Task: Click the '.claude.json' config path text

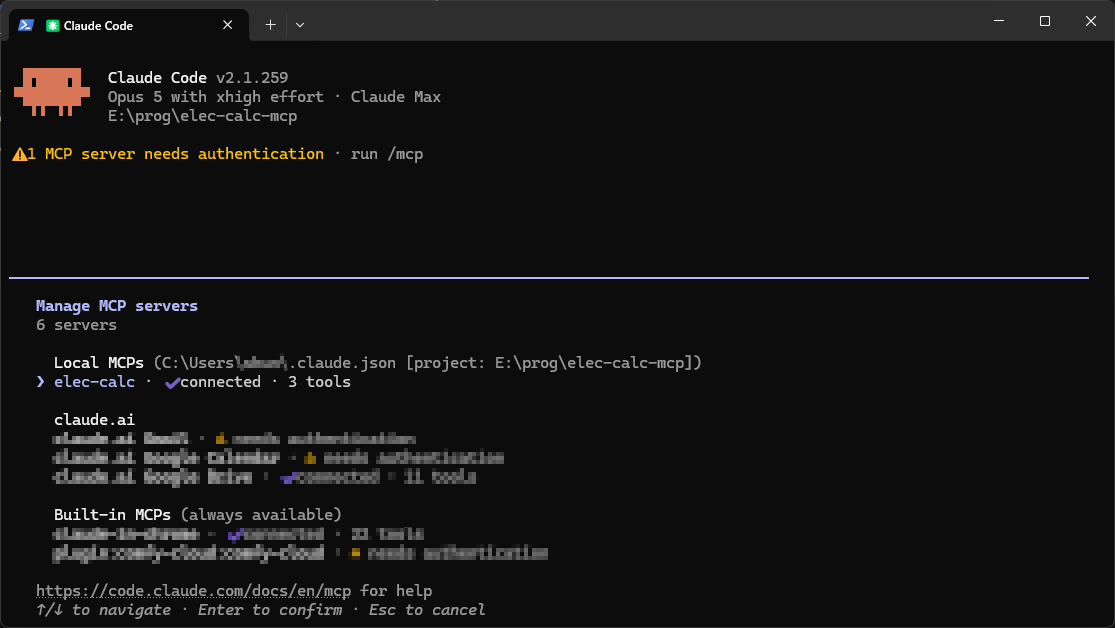Action: pos(342,363)
